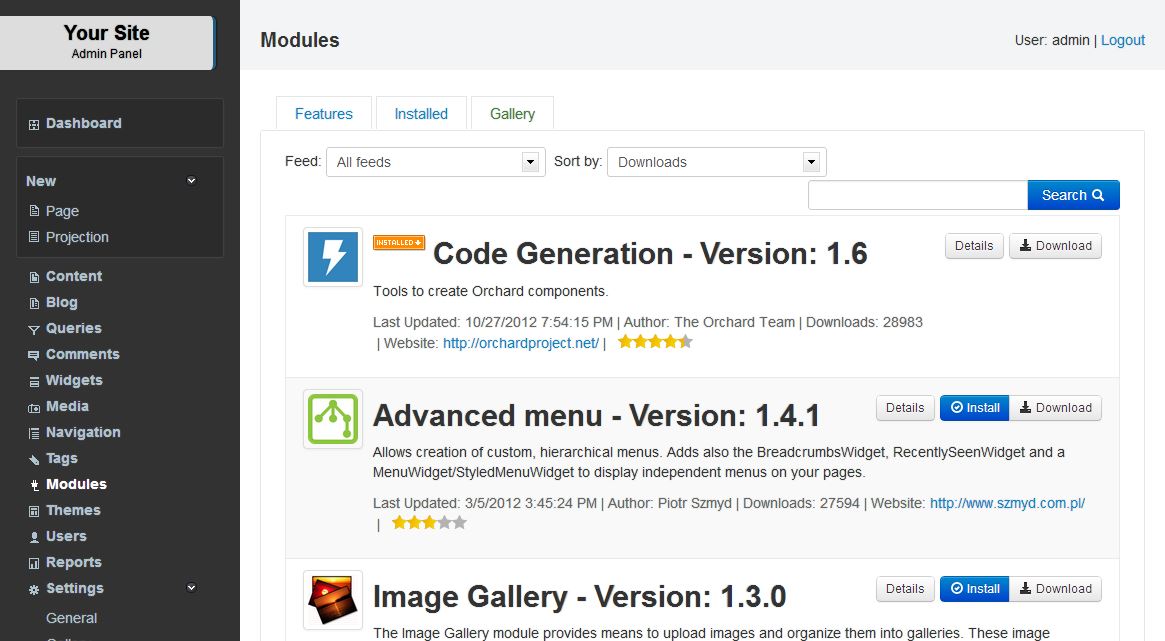Viewport: 1165px width, 641px height.
Task: Click the Image Gallery module icon
Action: (332, 596)
